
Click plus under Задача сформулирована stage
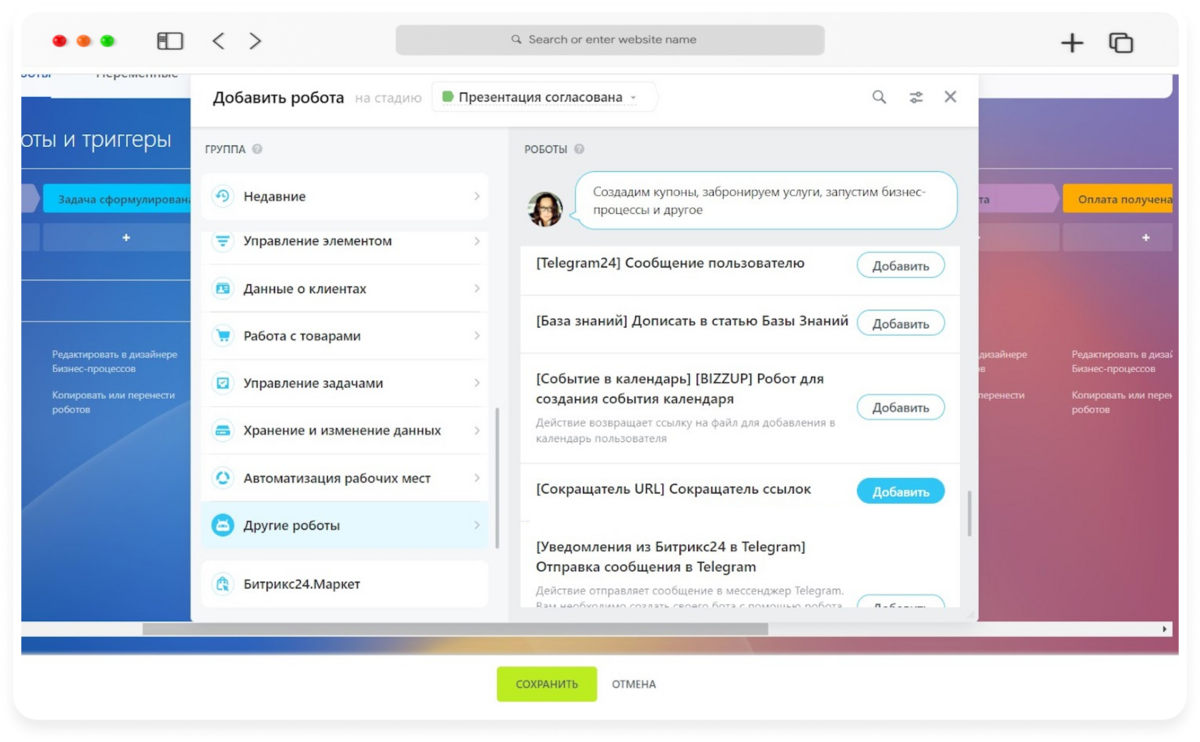[x=126, y=238]
